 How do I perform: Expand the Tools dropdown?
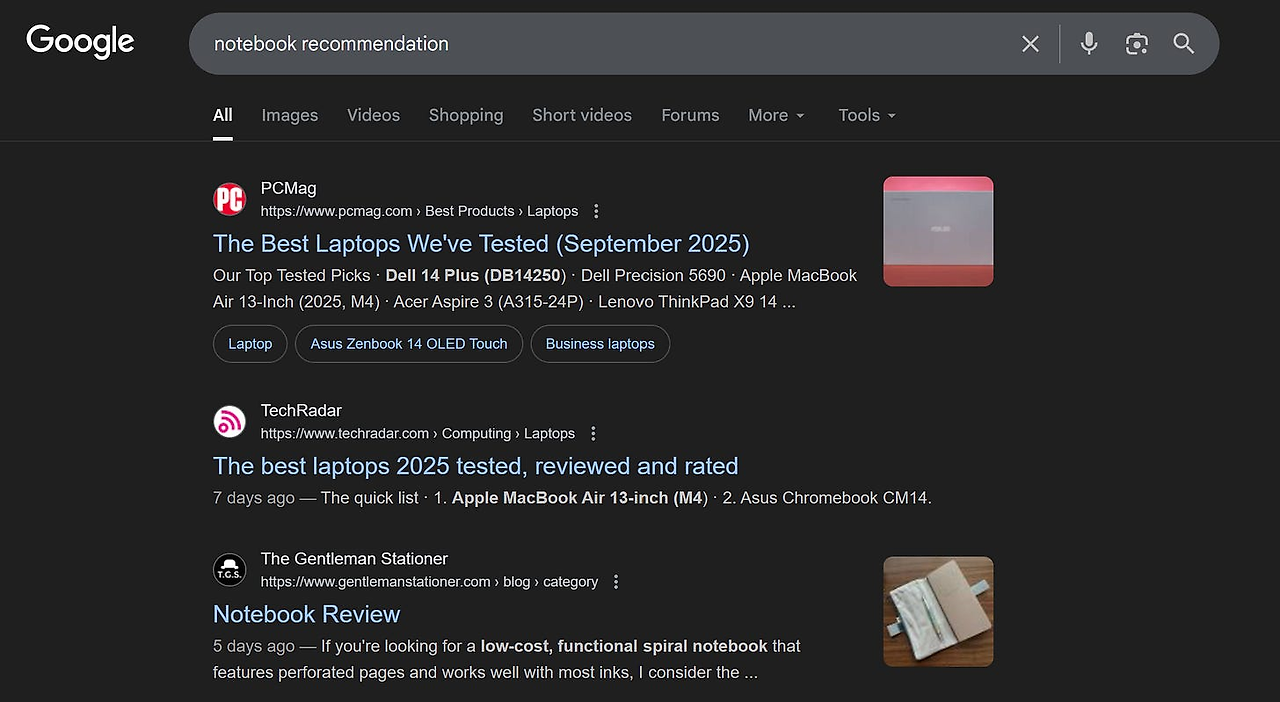[x=867, y=115]
